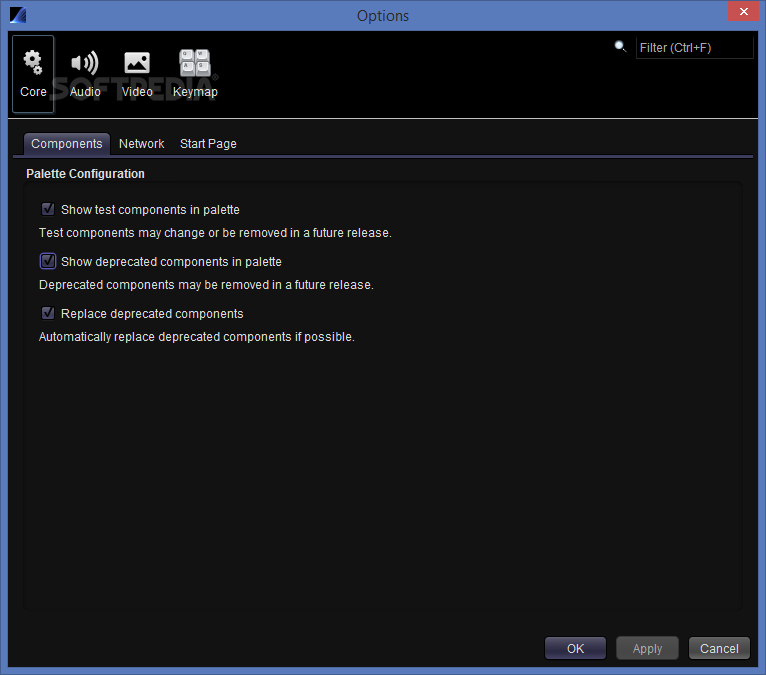Screen dimensions: 766x675
Task: Open the Audio options category
Action: [x=85, y=74]
